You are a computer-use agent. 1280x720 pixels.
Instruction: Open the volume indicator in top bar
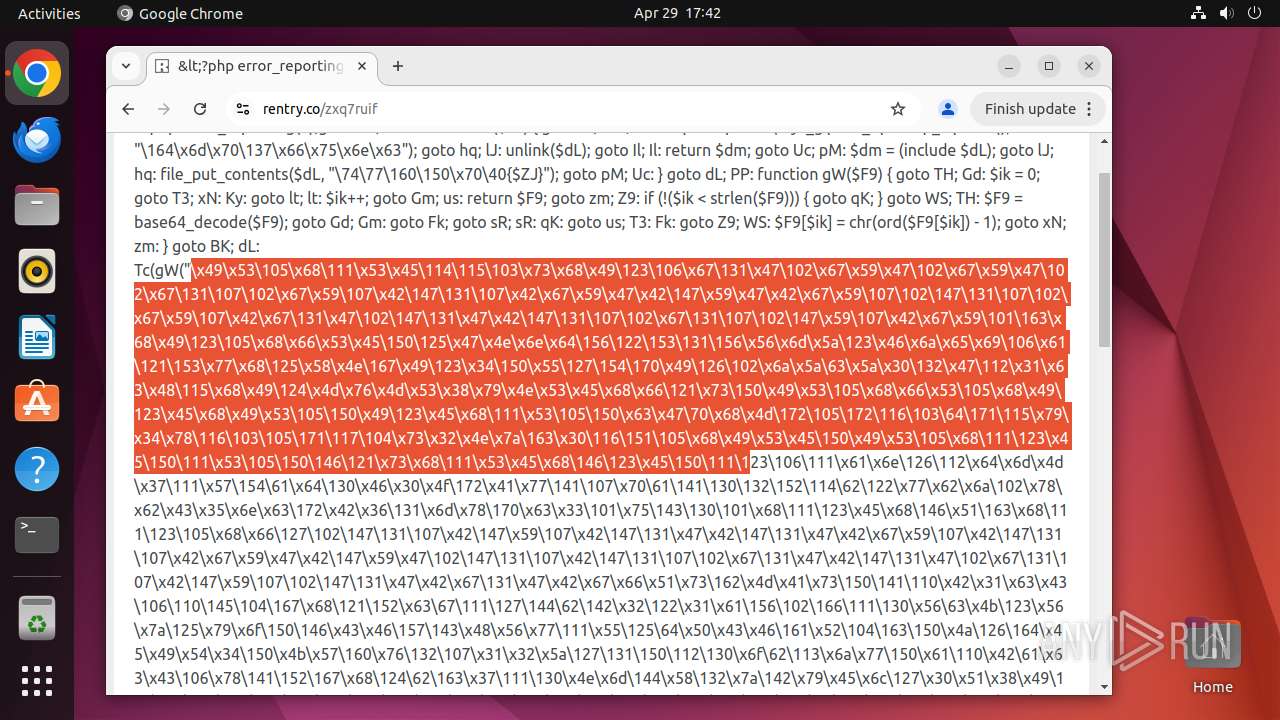coord(1226,13)
